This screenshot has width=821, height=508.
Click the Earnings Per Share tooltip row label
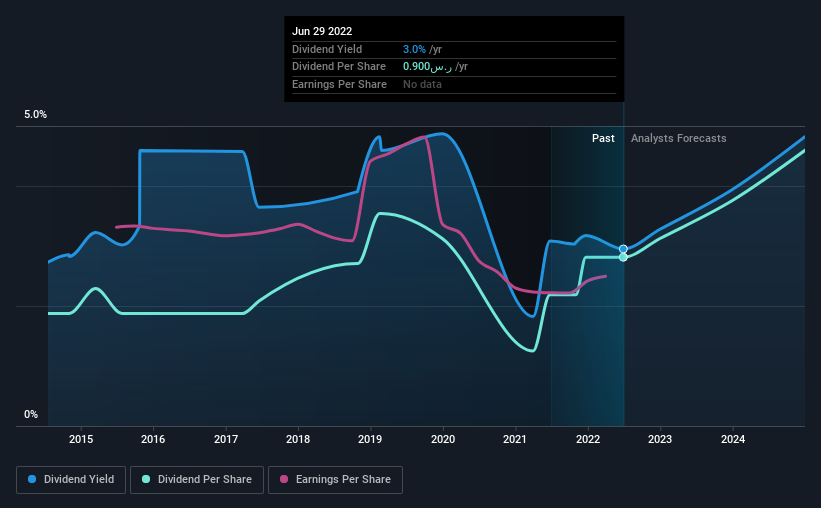tap(339, 84)
